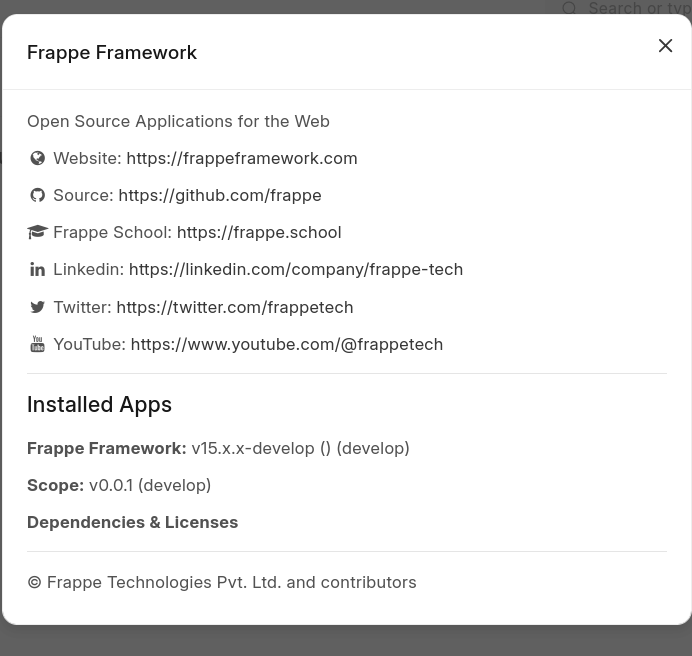This screenshot has height=656, width=692.
Task: Click the GitHub icon beside Source
Action: tap(38, 195)
